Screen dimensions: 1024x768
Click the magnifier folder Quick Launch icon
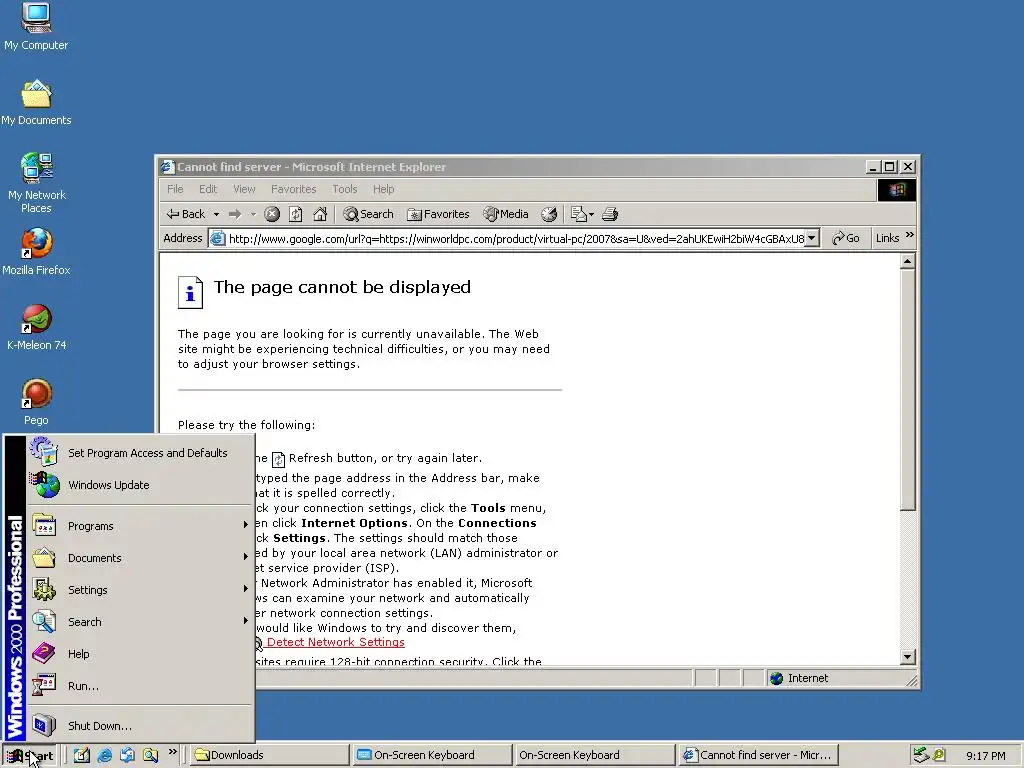point(150,756)
